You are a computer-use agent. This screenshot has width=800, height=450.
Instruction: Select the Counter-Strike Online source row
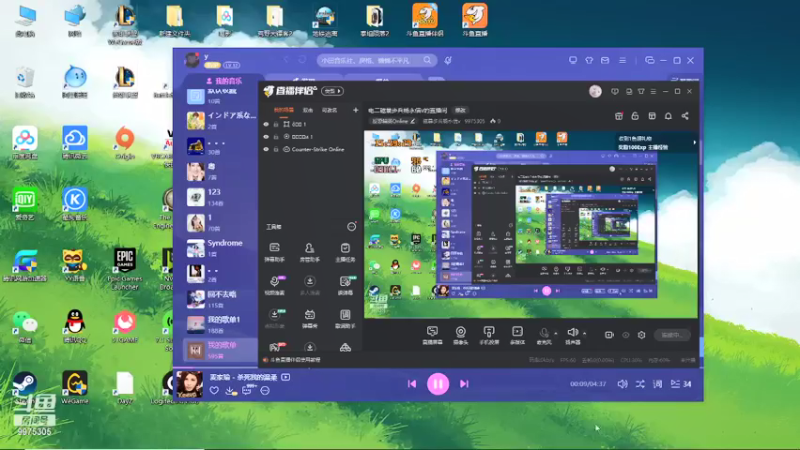pos(310,149)
